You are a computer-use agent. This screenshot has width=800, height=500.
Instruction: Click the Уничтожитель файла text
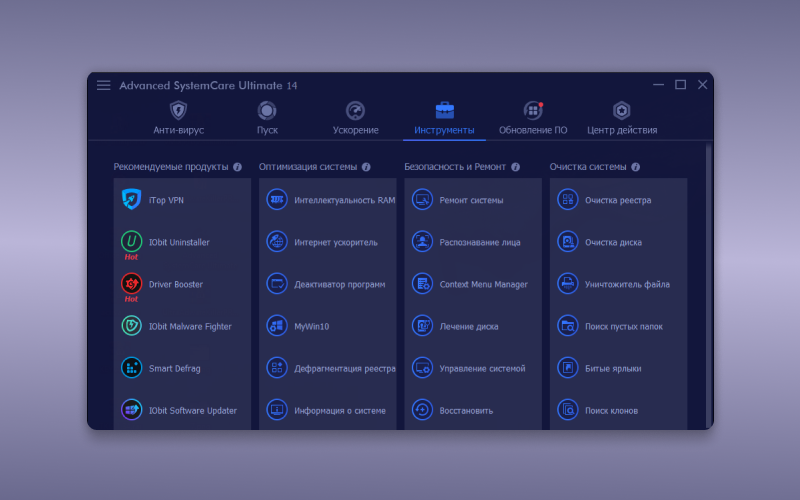627,284
